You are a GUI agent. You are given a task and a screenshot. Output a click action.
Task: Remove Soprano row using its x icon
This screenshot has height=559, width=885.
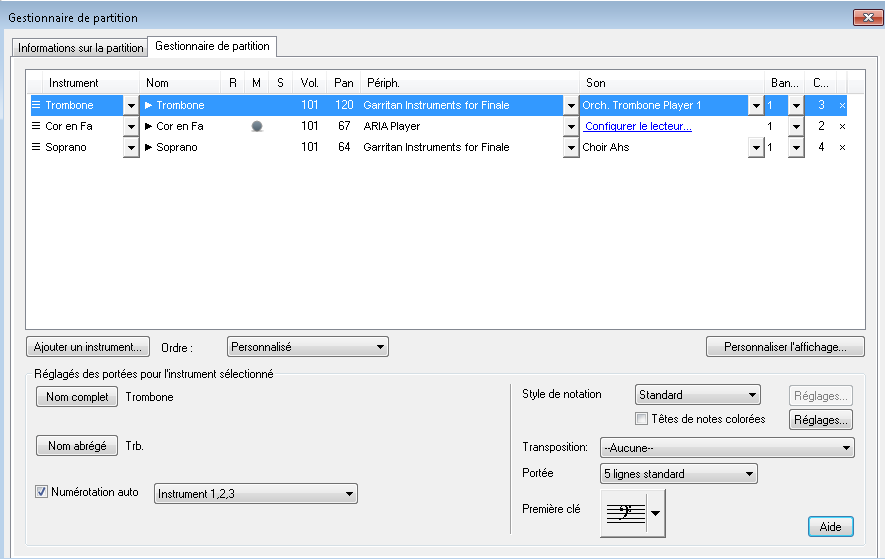tap(842, 147)
